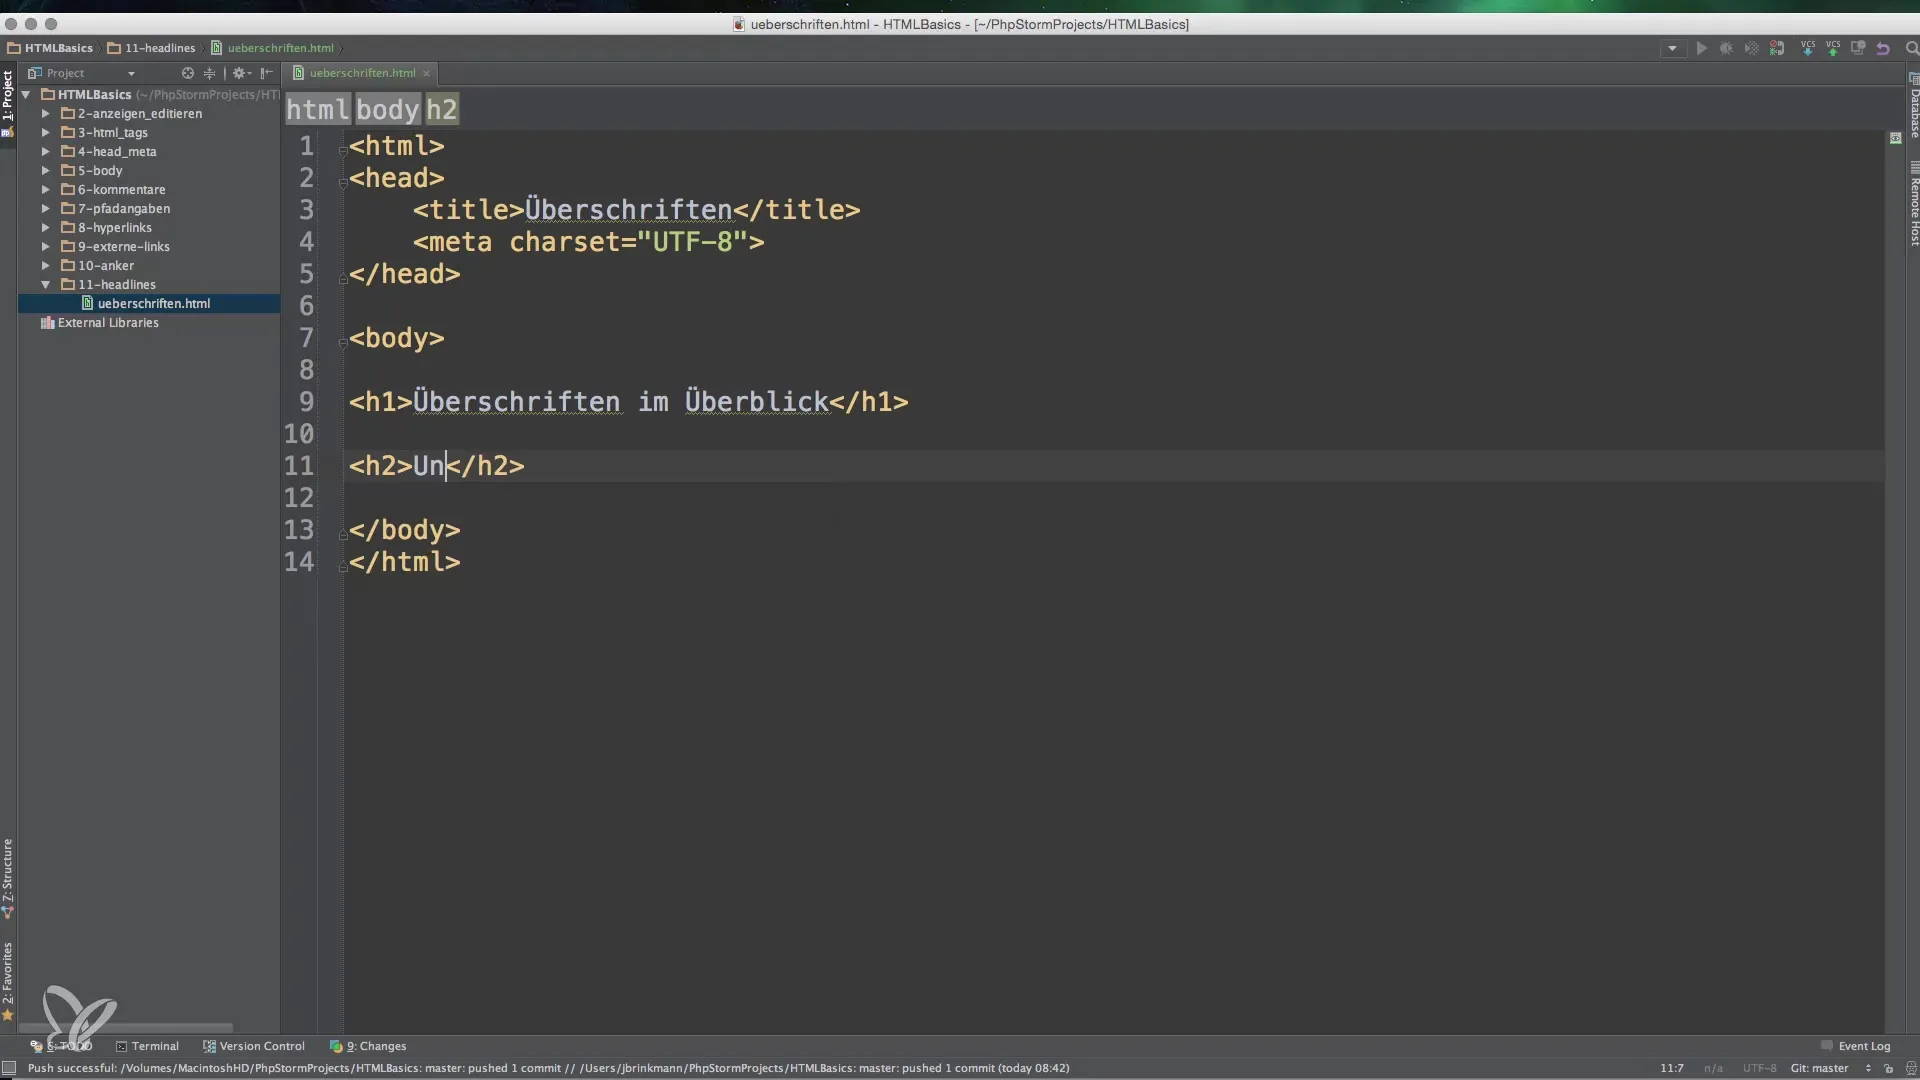Open the Event Log tool window
Image resolution: width=1920 pixels, height=1080 pixels.
point(1856,1046)
